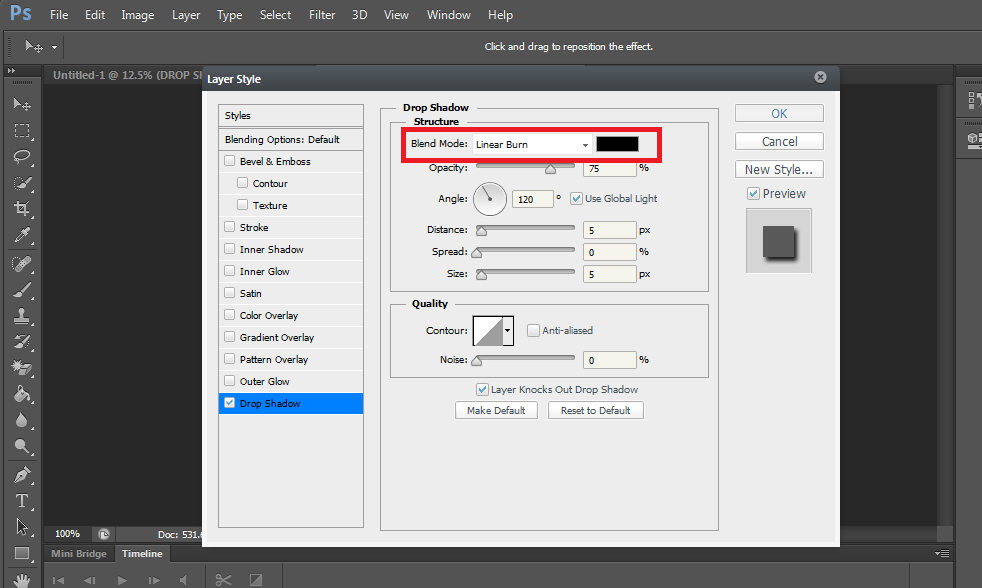The width and height of the screenshot is (982, 588).
Task: Select the Dodge tool
Action: [x=22, y=446]
